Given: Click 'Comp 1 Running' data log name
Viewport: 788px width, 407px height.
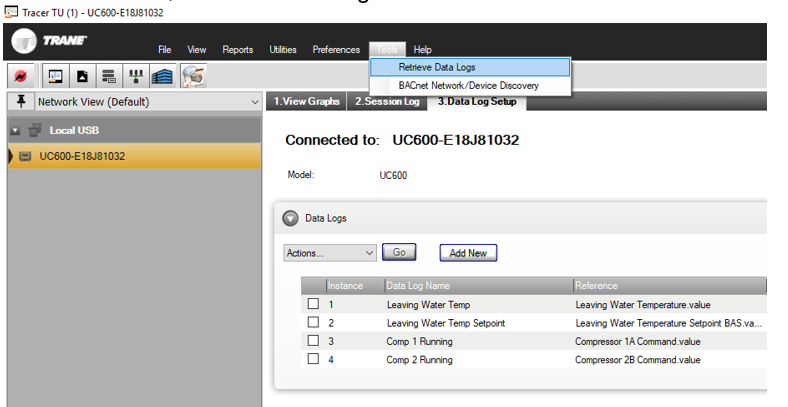Looking at the screenshot, I should click(419, 341).
